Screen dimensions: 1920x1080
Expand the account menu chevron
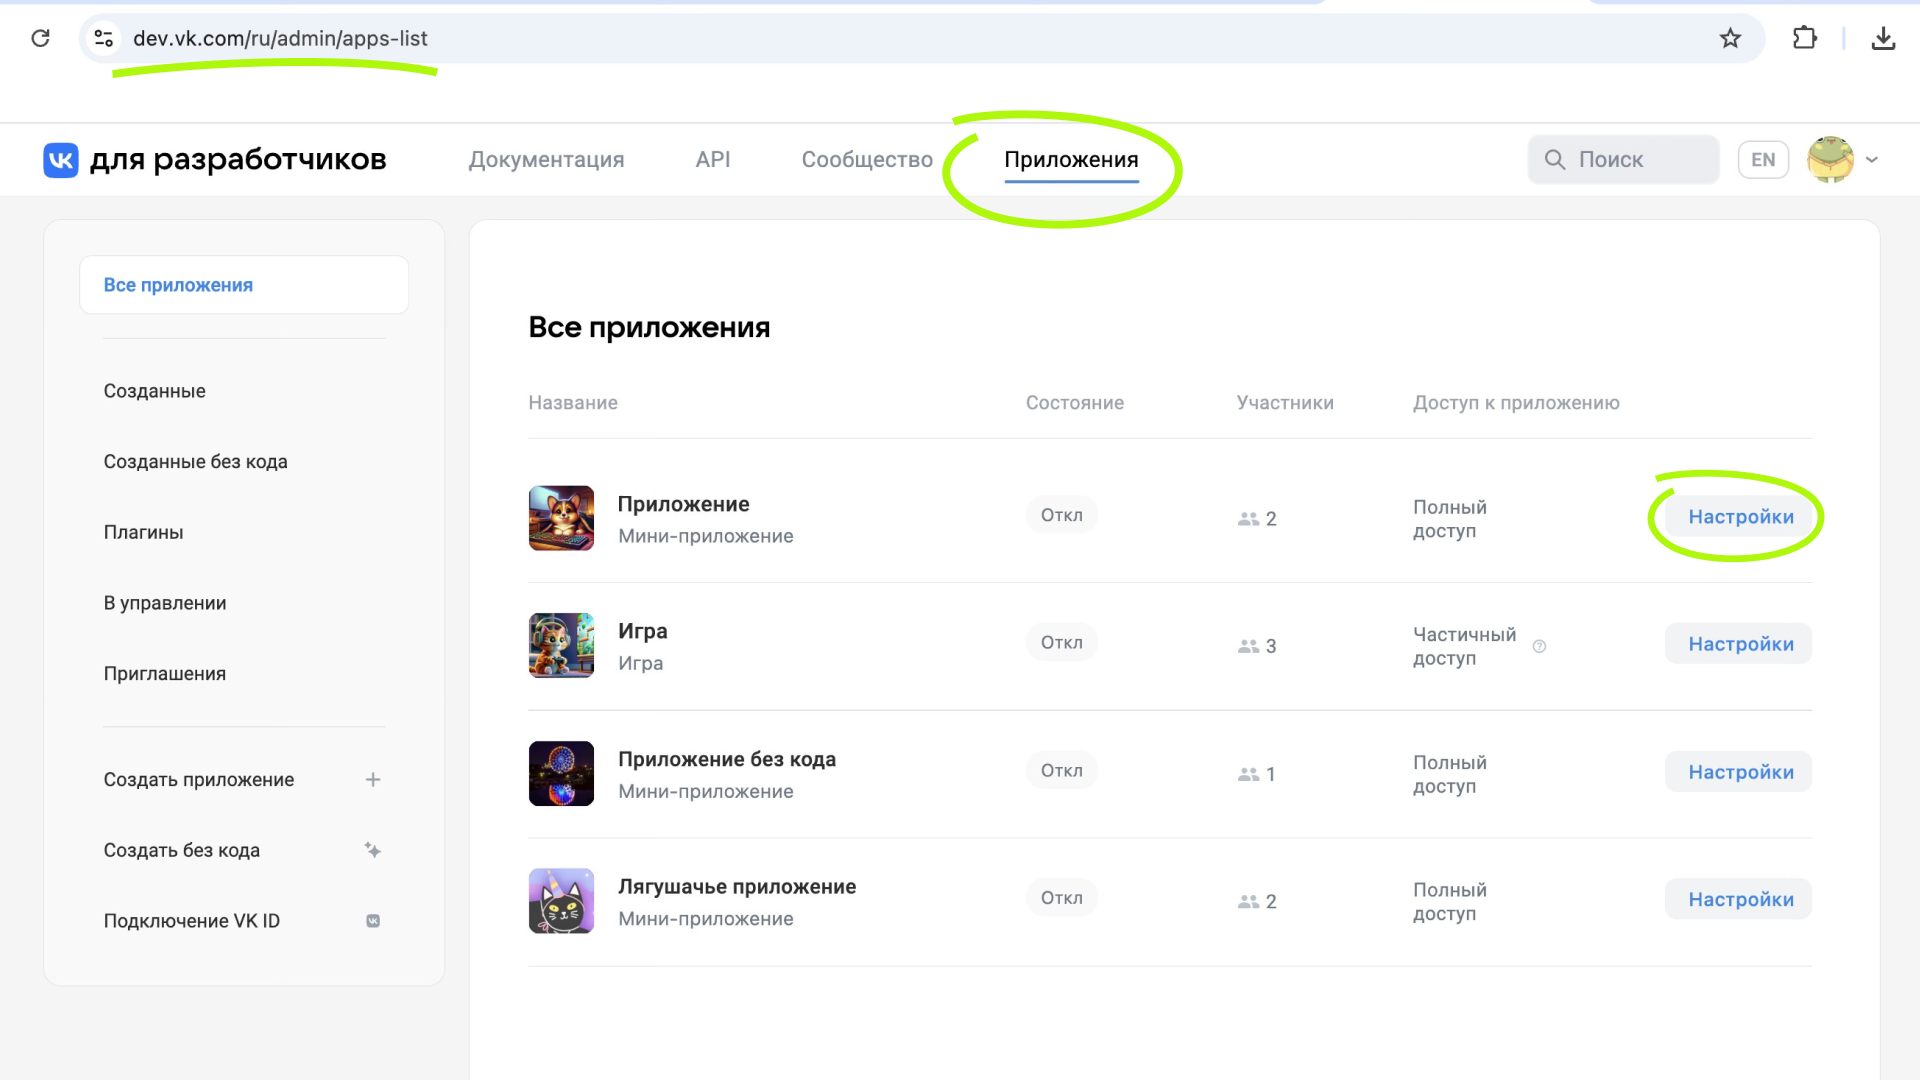click(x=1872, y=160)
